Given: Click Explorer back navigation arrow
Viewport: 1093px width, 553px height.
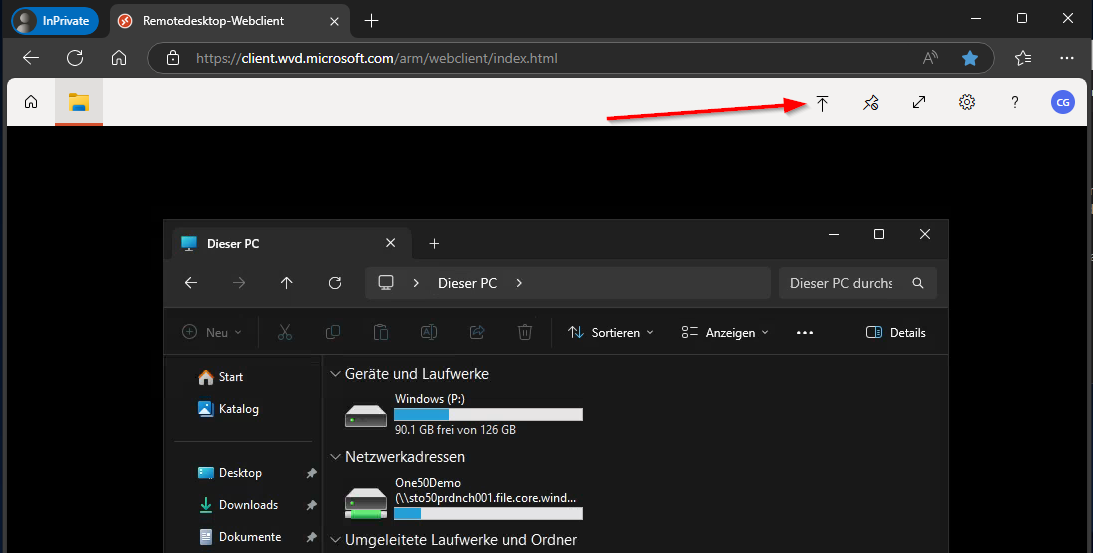Looking at the screenshot, I should [x=191, y=283].
